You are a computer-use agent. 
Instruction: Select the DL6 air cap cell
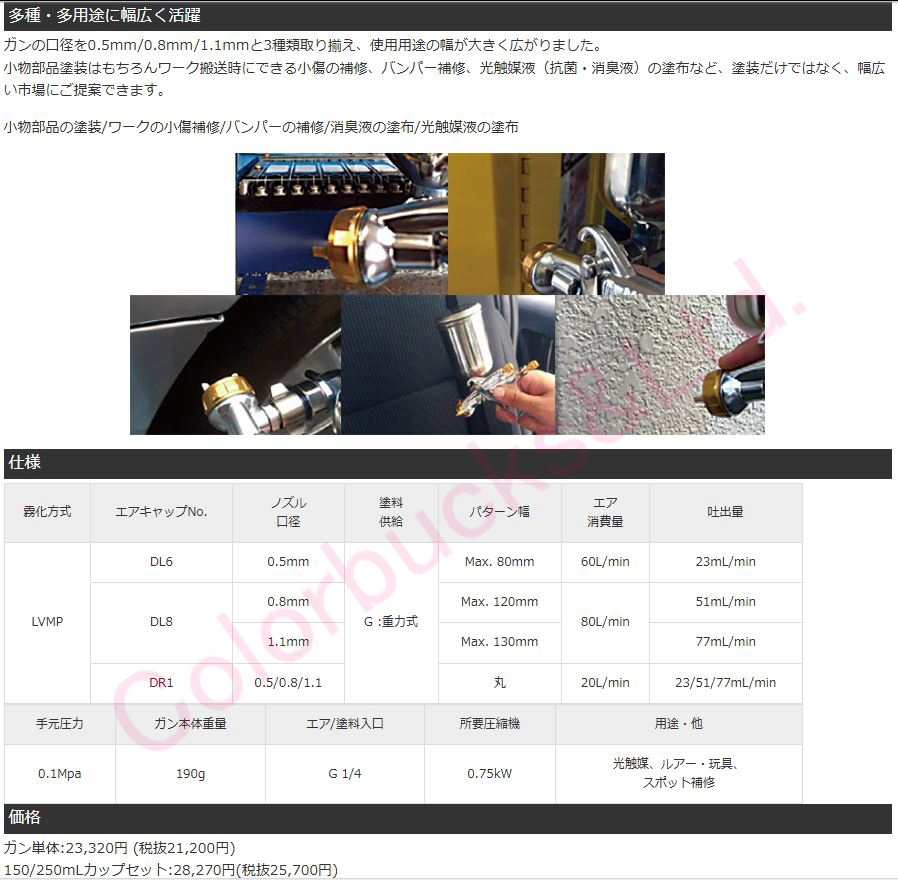(162, 562)
